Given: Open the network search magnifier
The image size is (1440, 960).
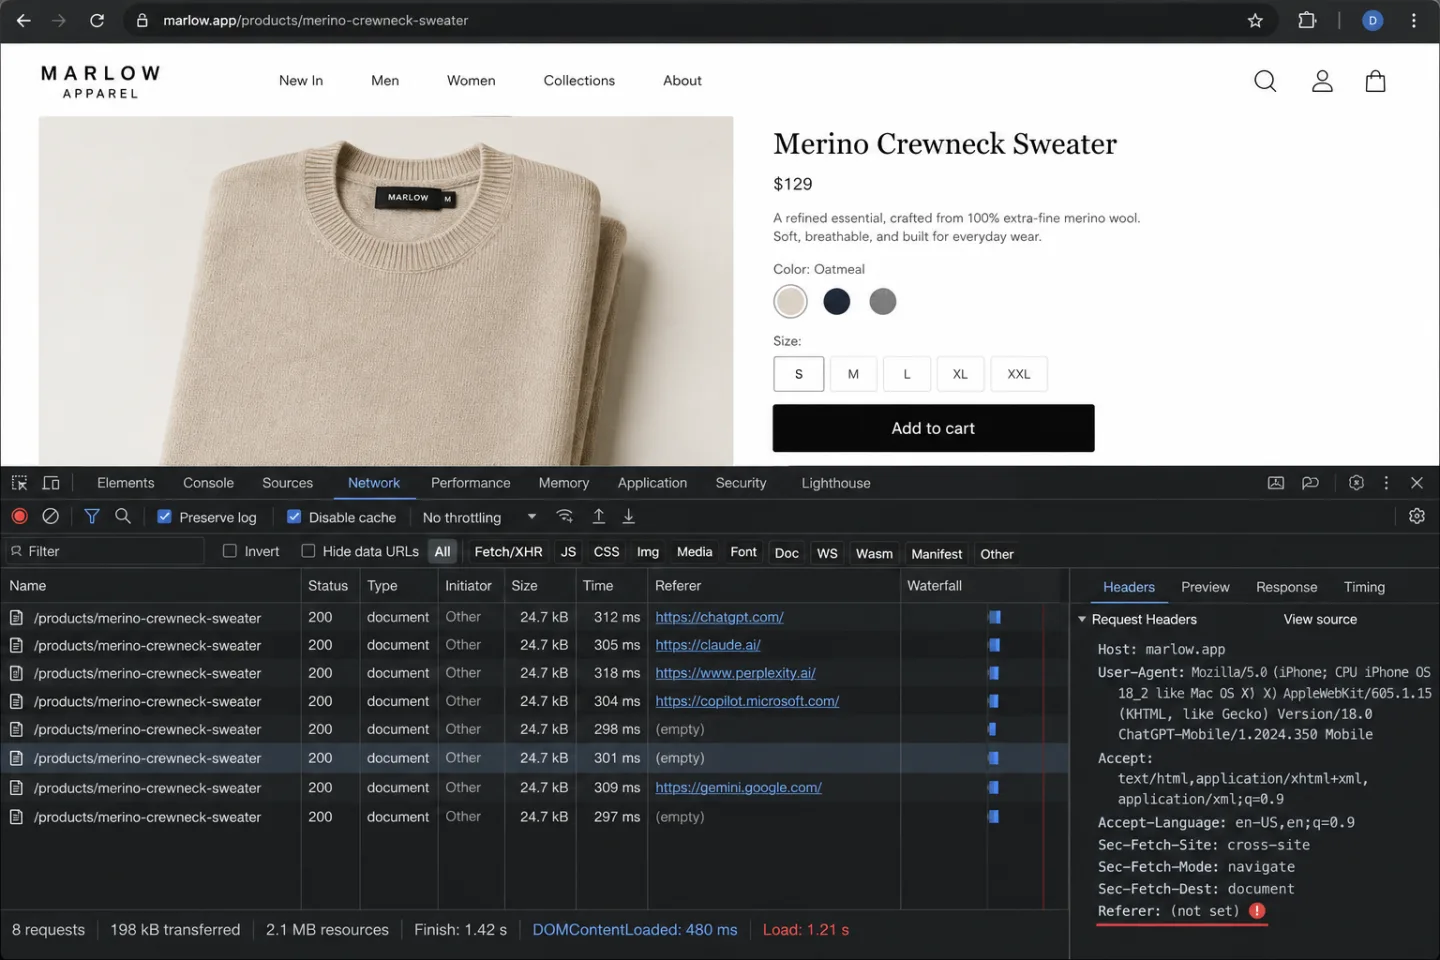Looking at the screenshot, I should pyautogui.click(x=123, y=516).
